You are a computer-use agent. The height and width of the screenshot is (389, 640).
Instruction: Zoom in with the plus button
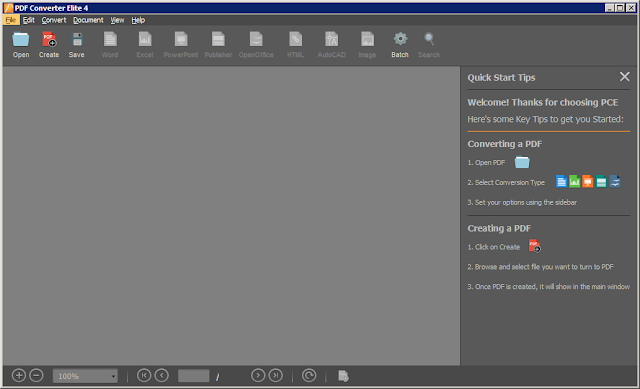click(x=19, y=375)
